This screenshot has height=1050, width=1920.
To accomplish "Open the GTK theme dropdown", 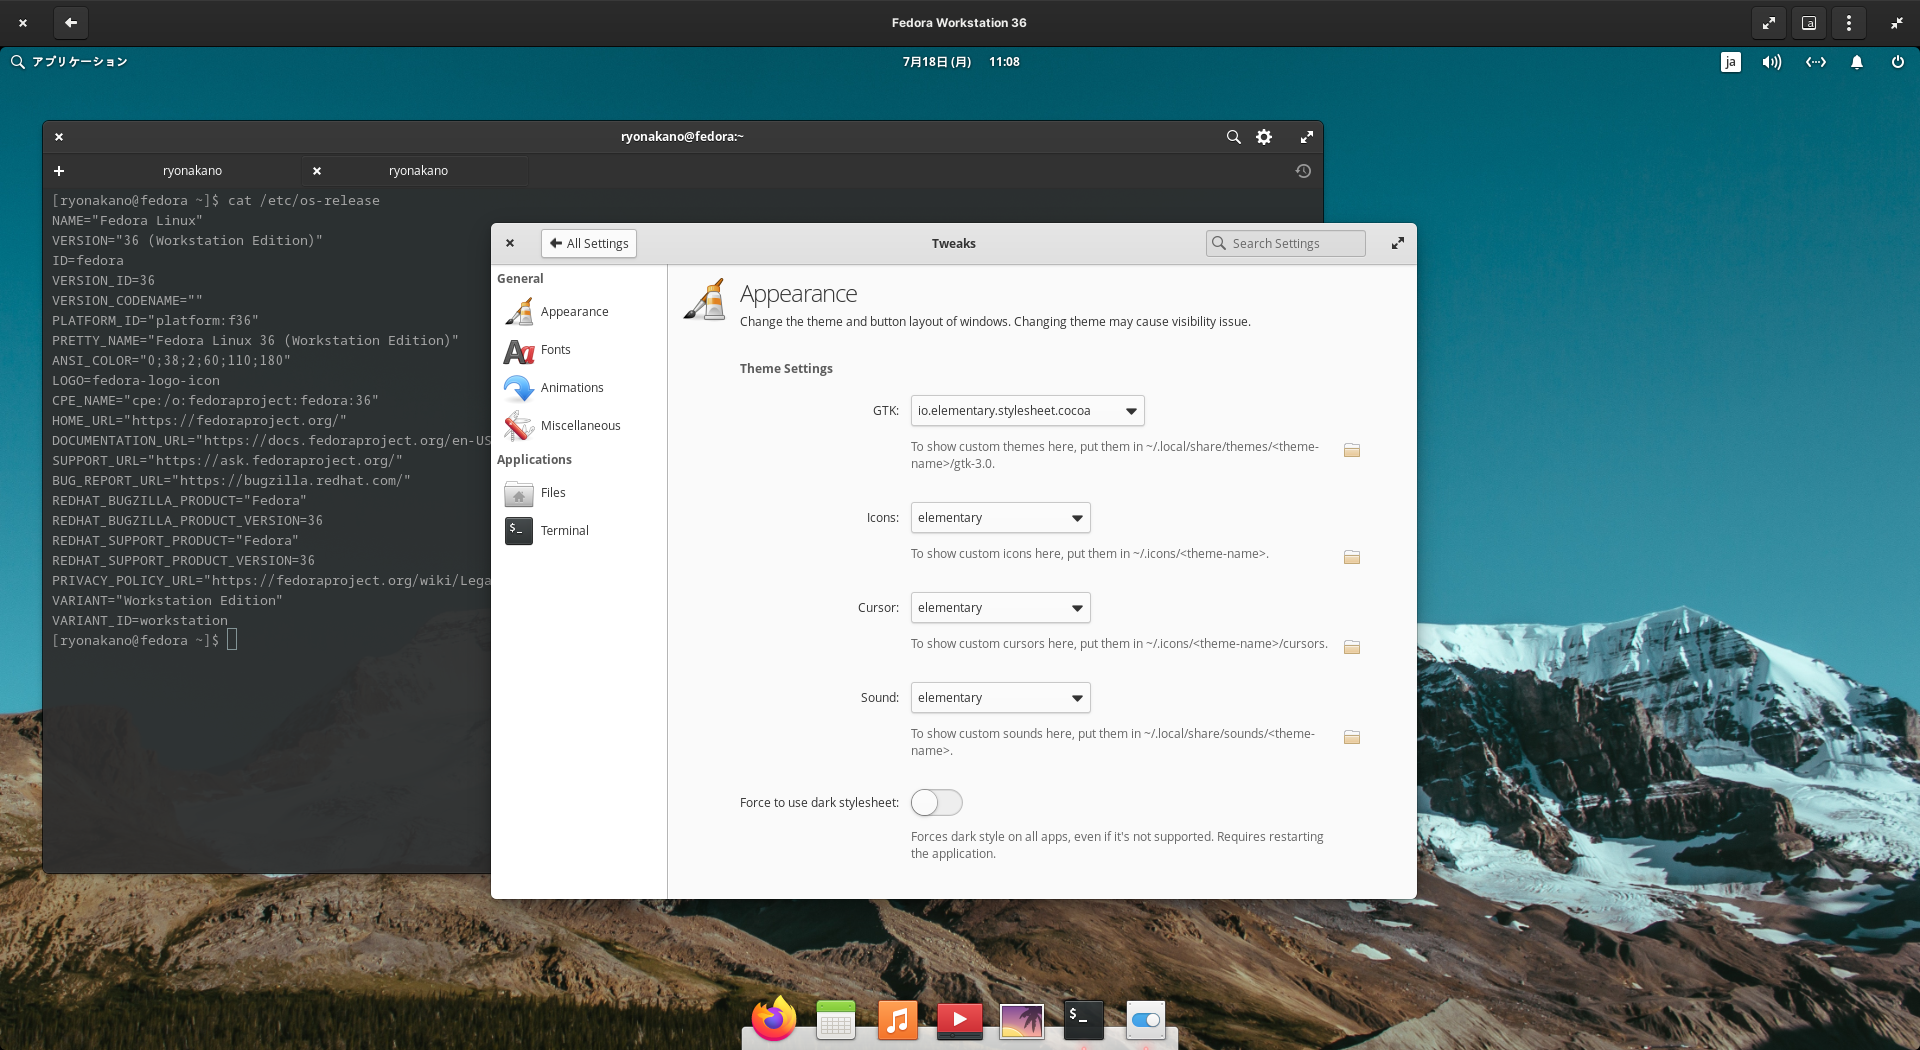I will point(1026,410).
